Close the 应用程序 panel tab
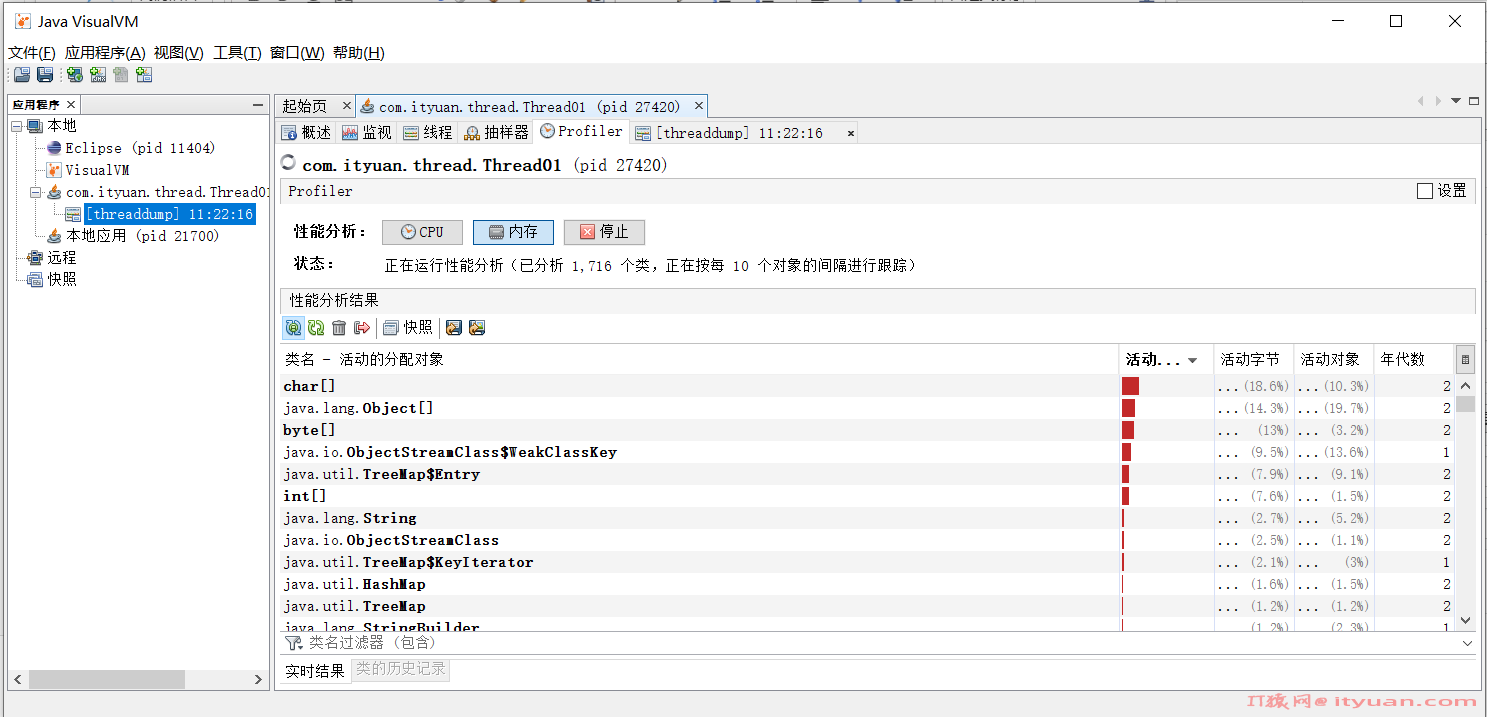This screenshot has width=1487, height=717. coord(71,105)
